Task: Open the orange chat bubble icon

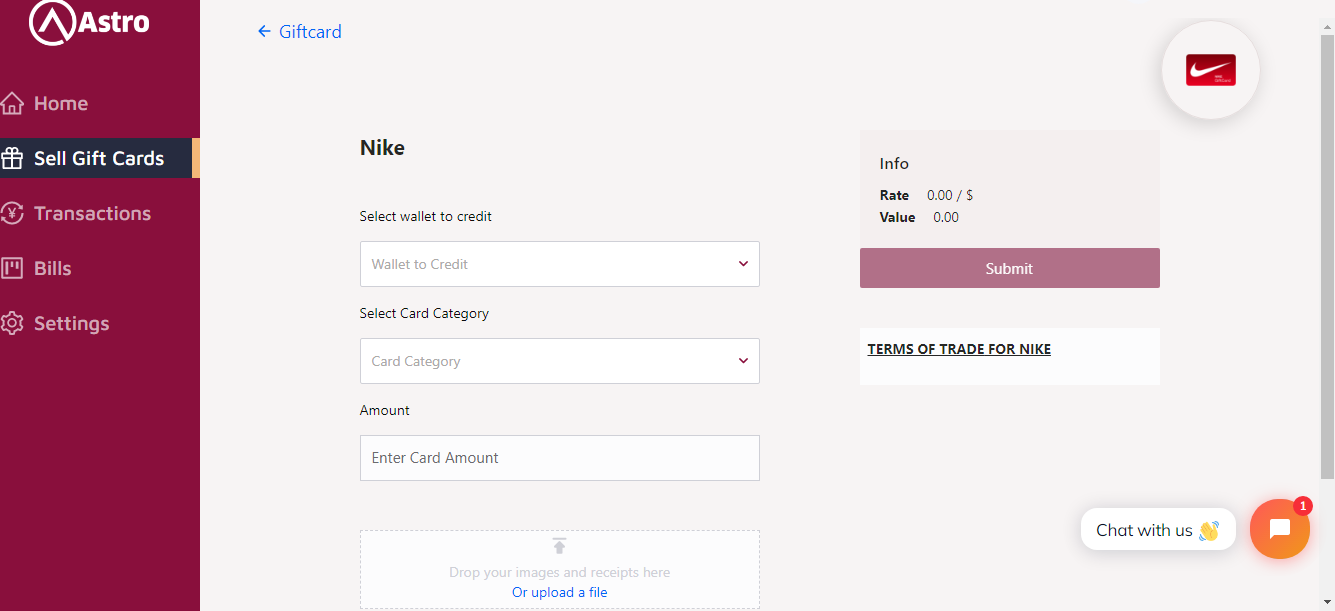Action: tap(1279, 529)
